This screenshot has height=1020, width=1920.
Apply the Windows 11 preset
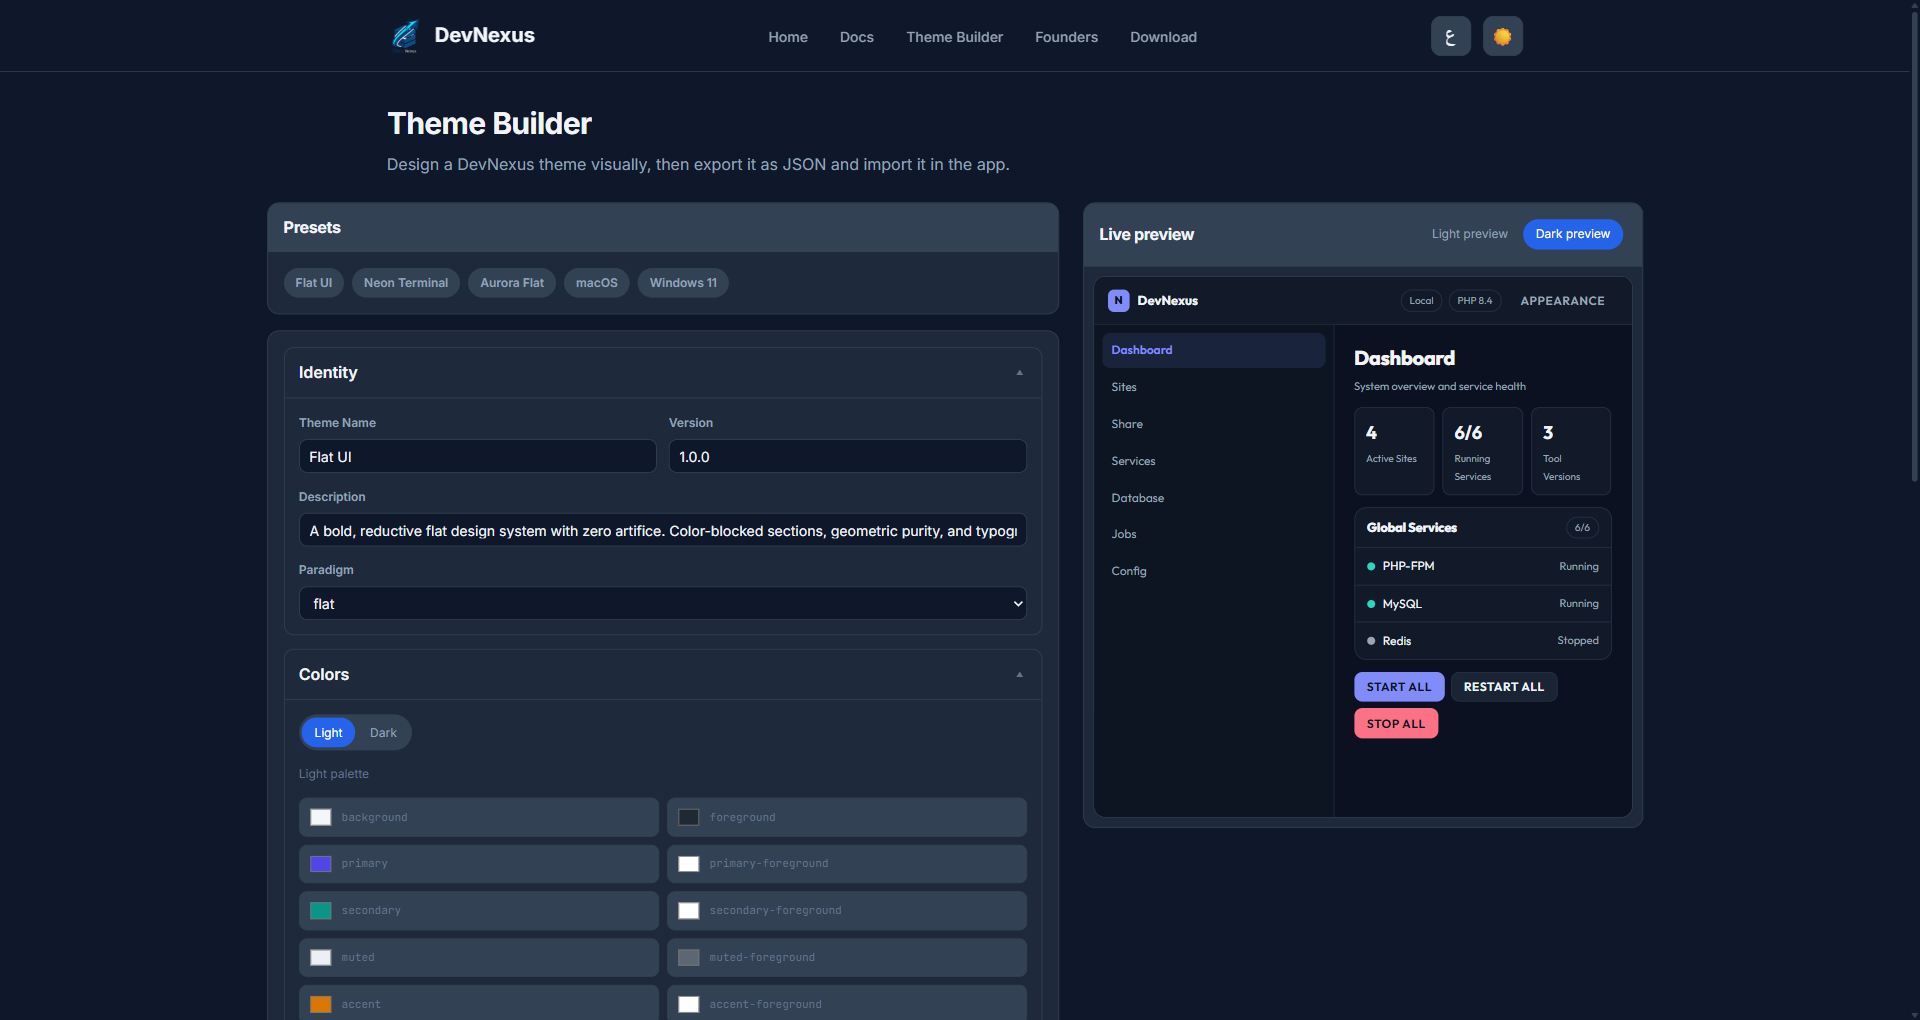[x=683, y=283]
